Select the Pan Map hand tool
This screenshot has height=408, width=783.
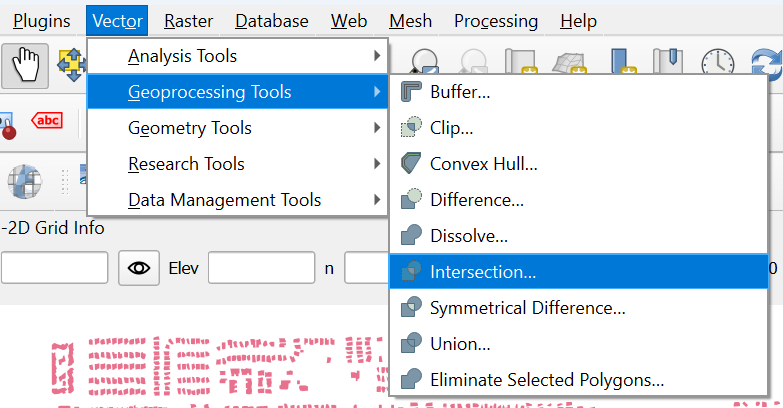pos(25,64)
